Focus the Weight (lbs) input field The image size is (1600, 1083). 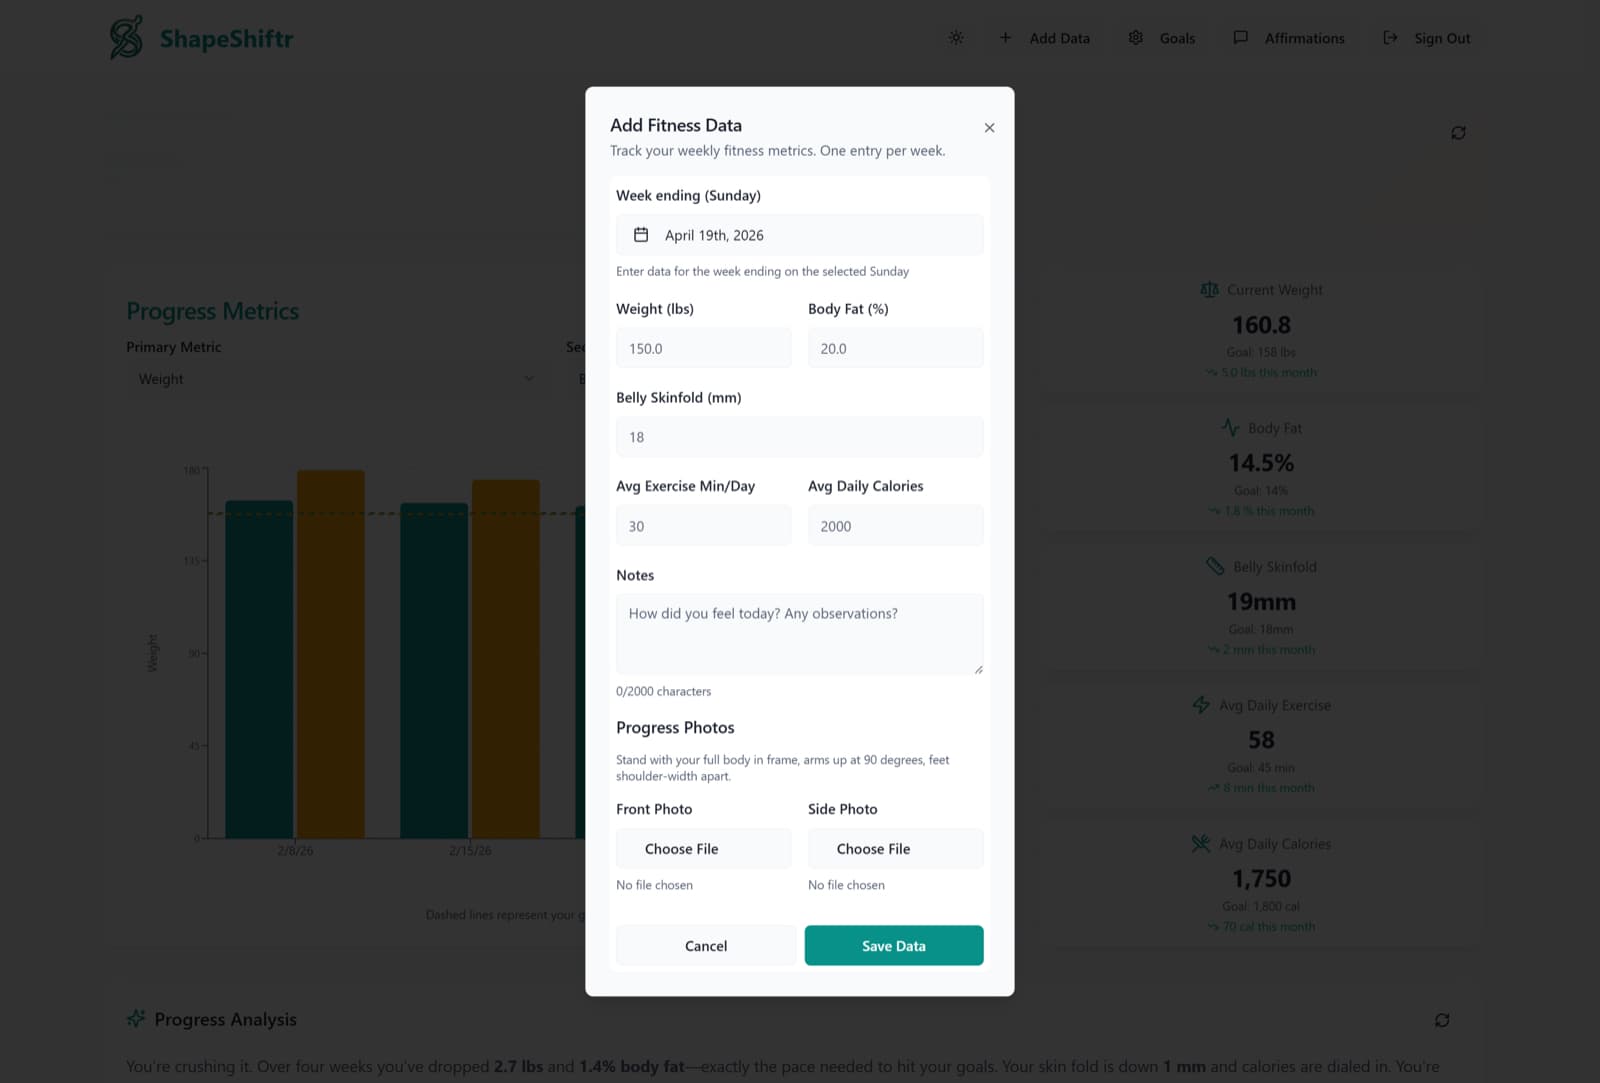click(704, 348)
